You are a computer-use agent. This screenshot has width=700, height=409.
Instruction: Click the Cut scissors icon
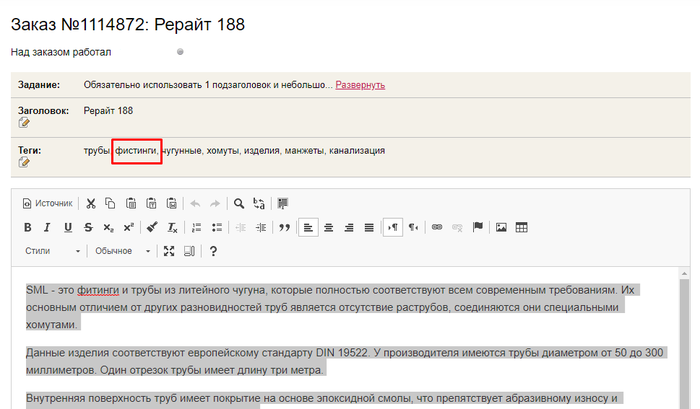91,203
